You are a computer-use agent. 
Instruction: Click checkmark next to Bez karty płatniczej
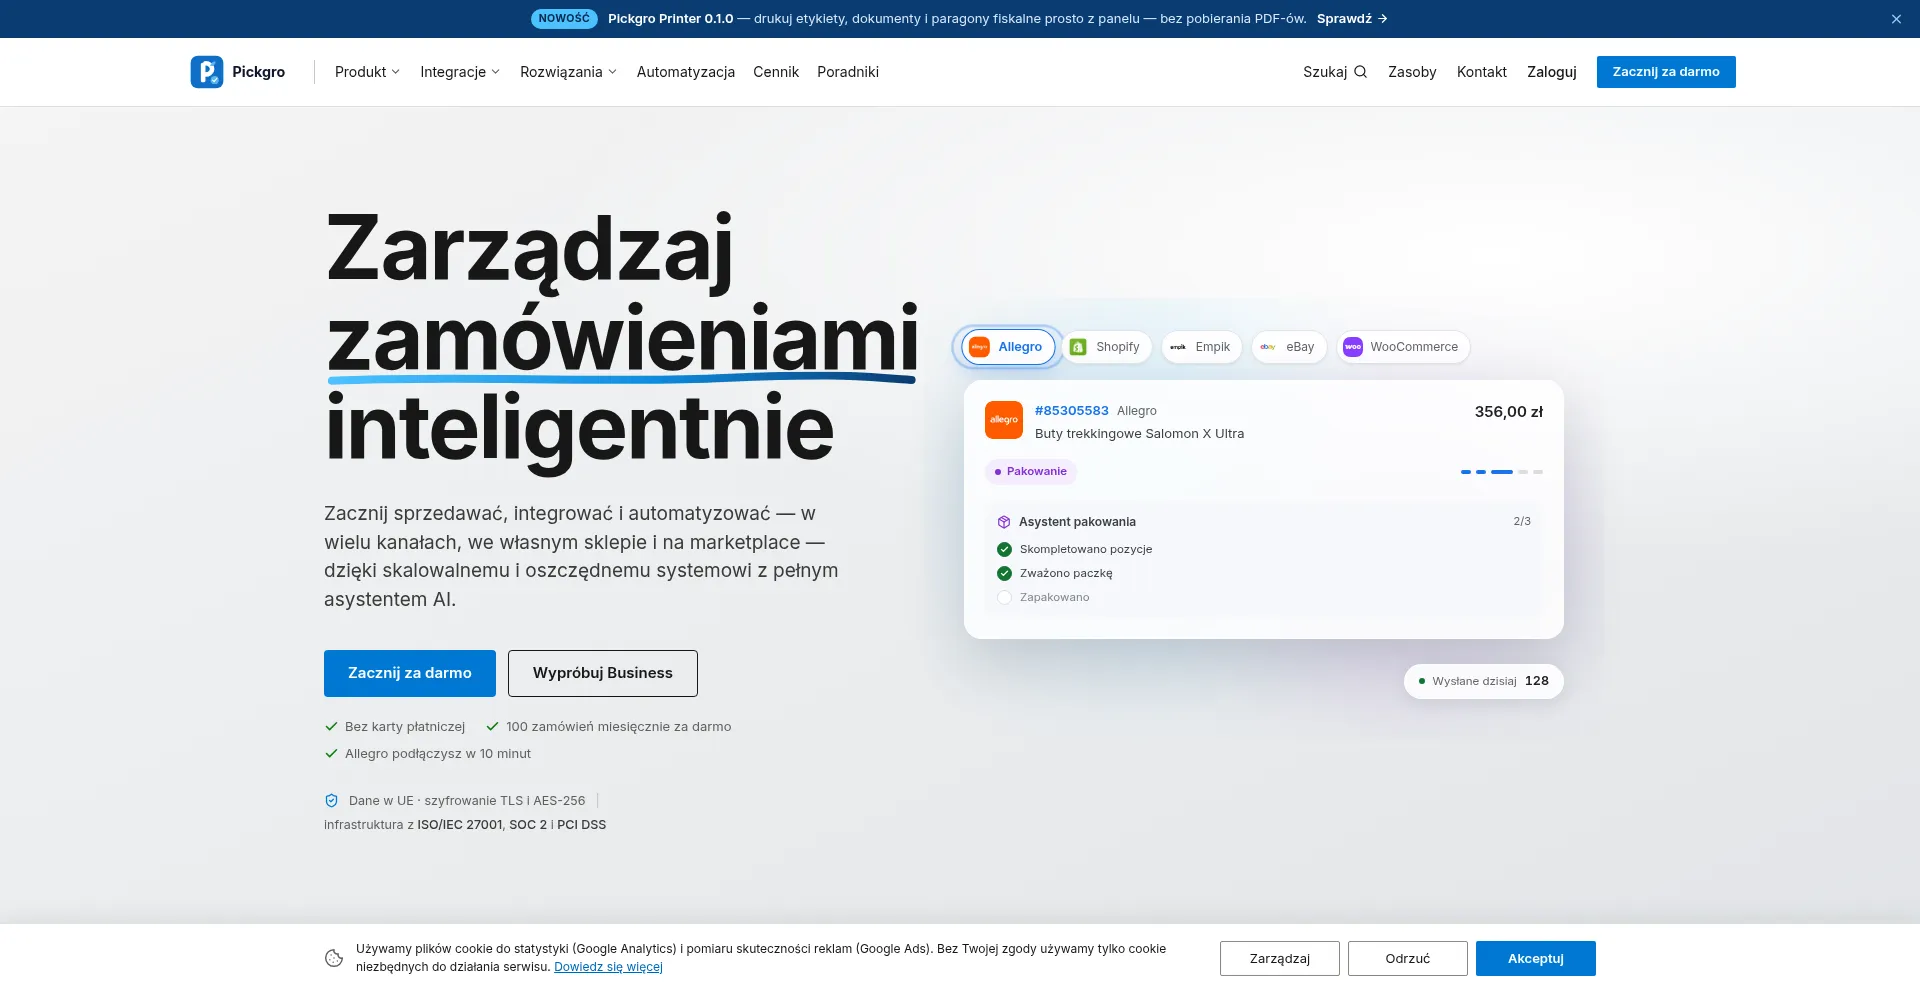tap(331, 727)
